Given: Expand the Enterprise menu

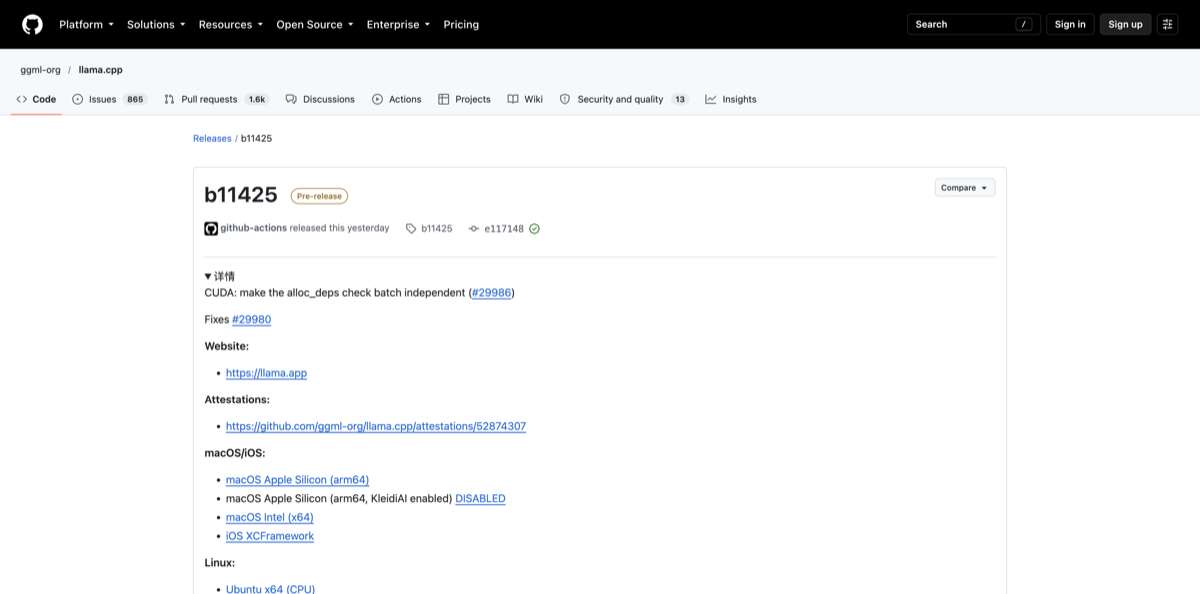Looking at the screenshot, I should [398, 24].
